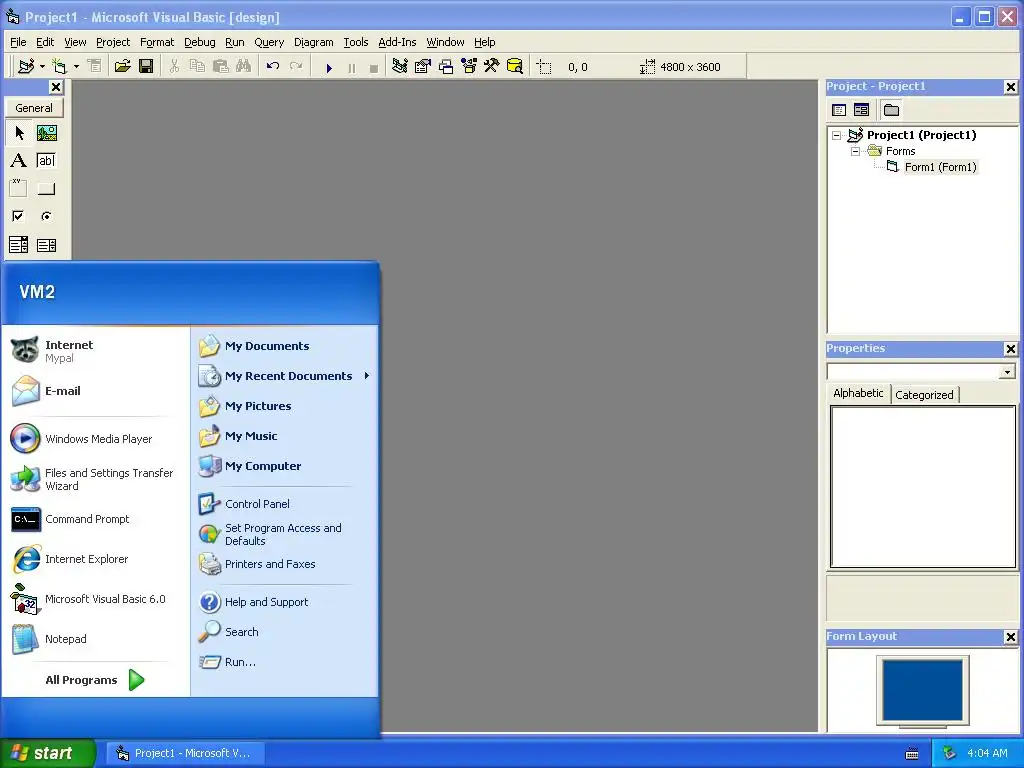Select the OptionButton control in toolbox
The width and height of the screenshot is (1024, 768).
click(46, 216)
